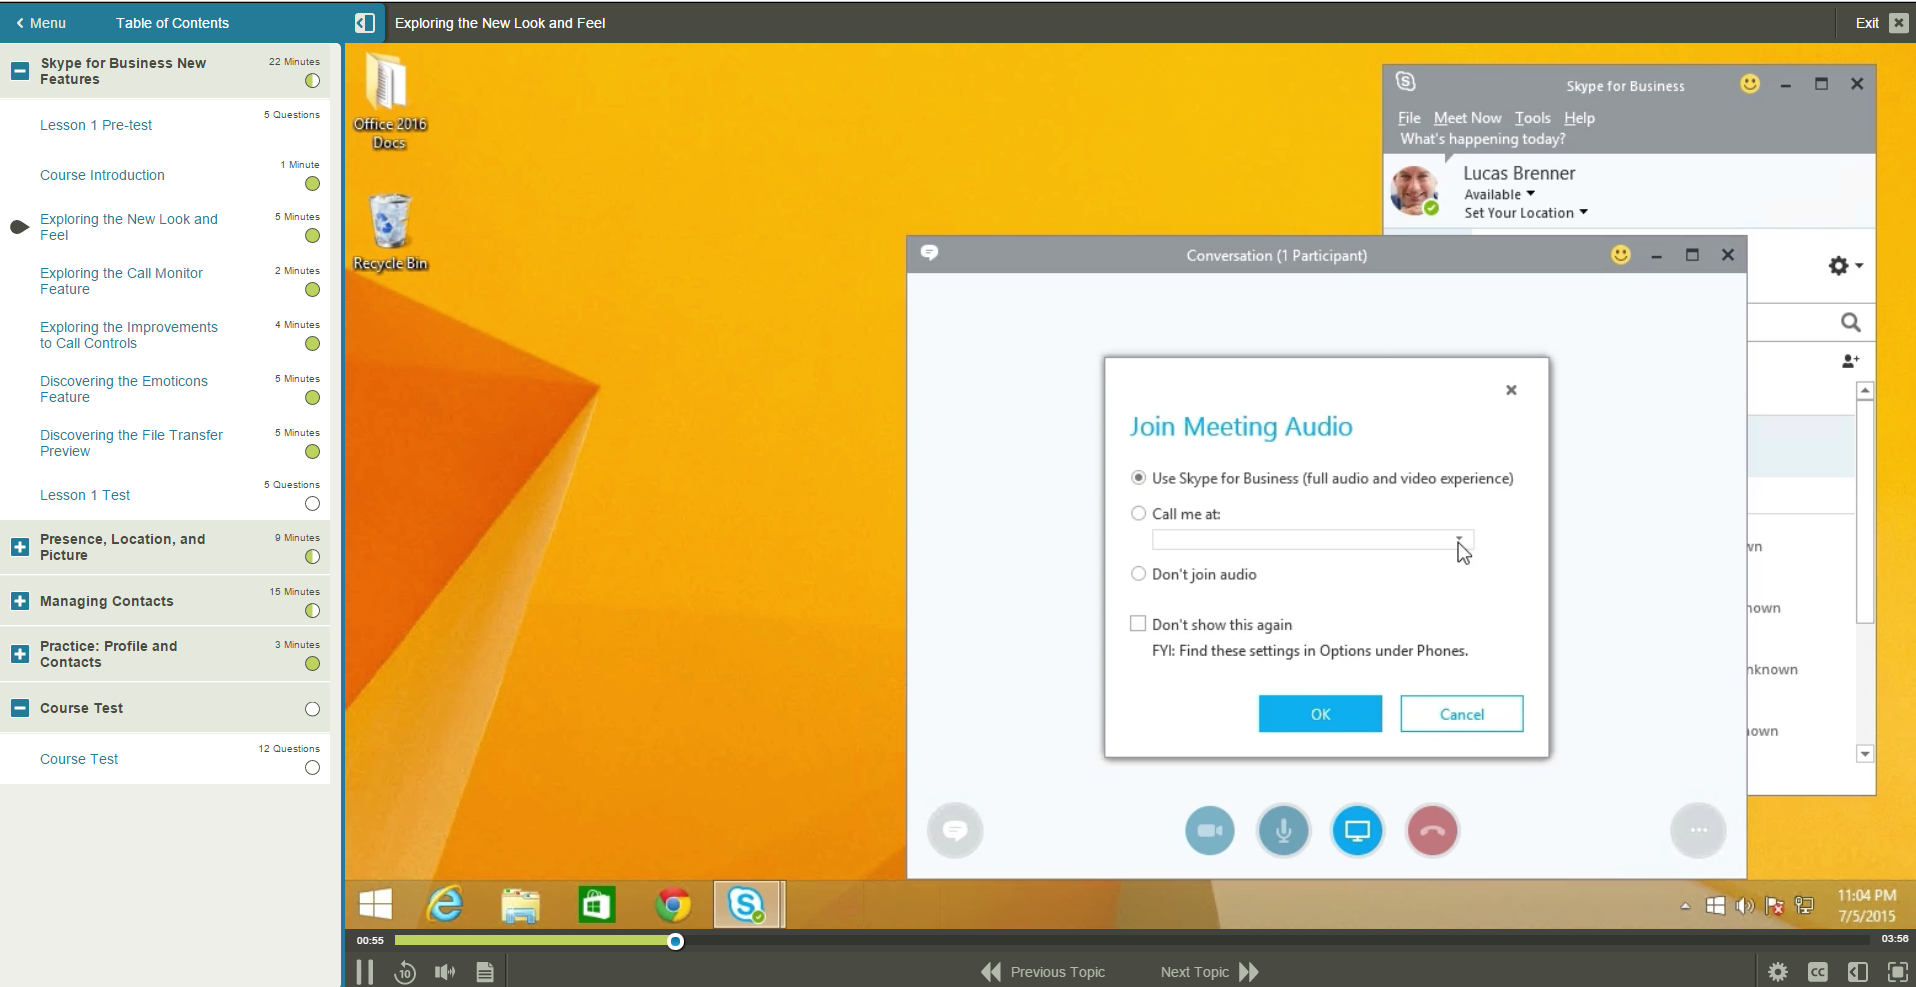Go to the Next Topic

click(x=1209, y=972)
